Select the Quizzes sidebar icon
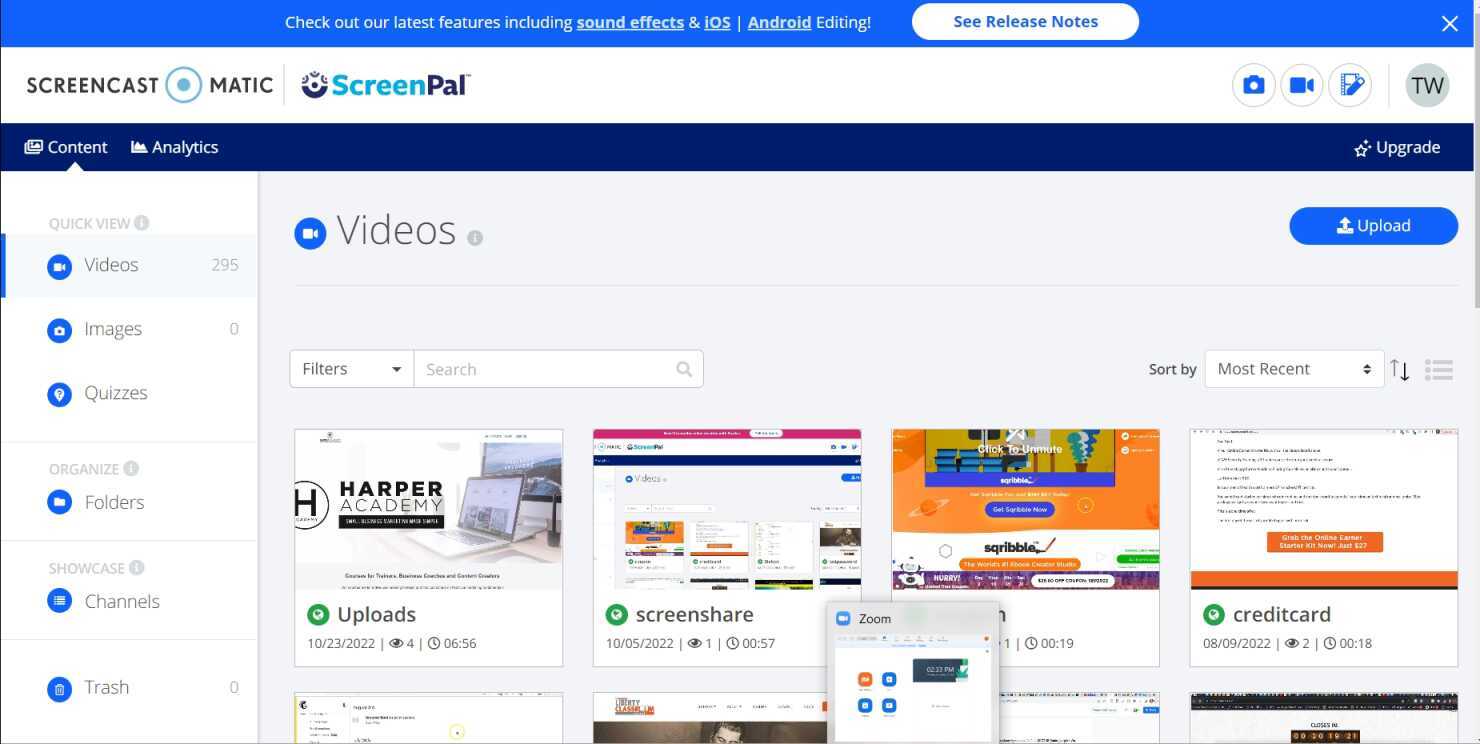 (59, 394)
